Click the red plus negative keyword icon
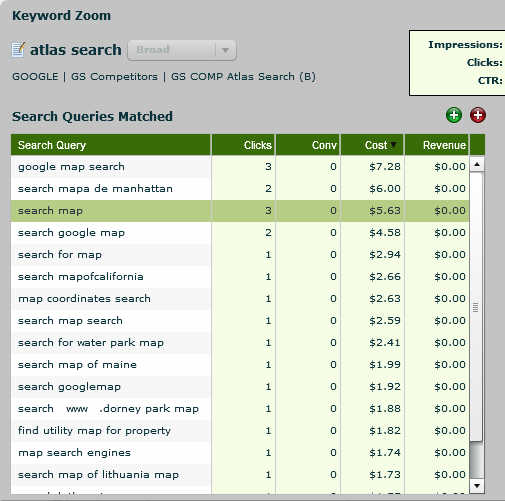This screenshot has width=505, height=501. click(x=478, y=115)
